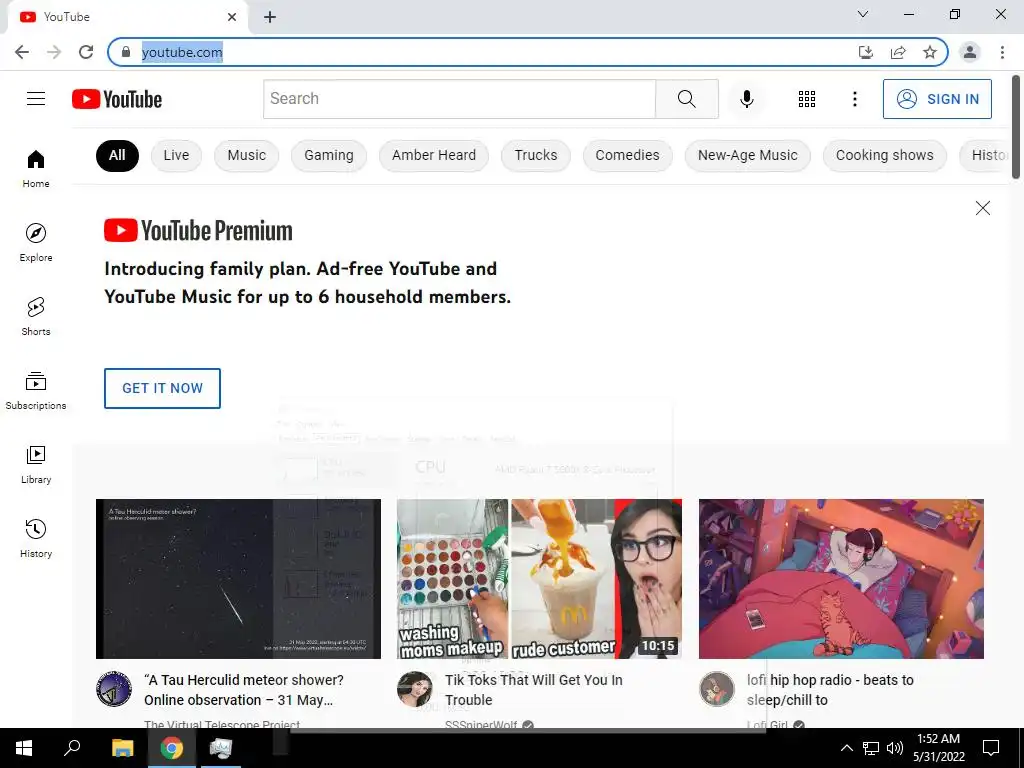
Task: Open notification center icon
Action: click(x=991, y=748)
